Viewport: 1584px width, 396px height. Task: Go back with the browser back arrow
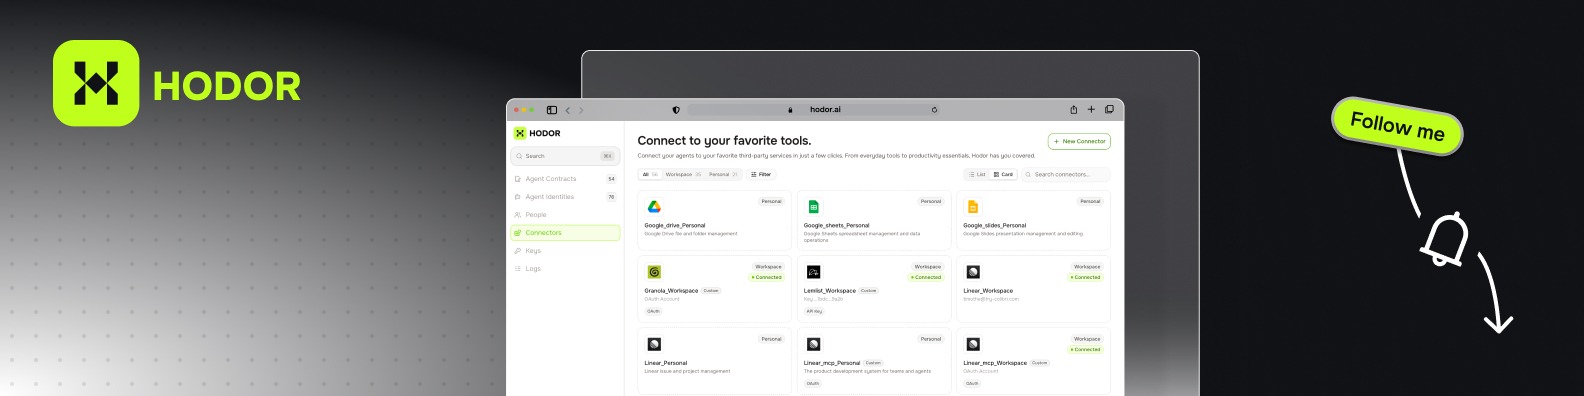(x=567, y=110)
